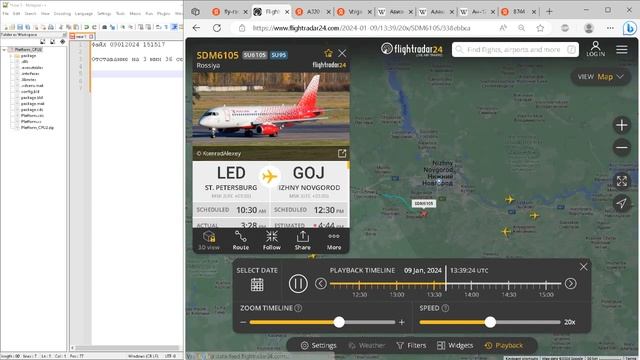Pause the flight playback

click(x=298, y=283)
